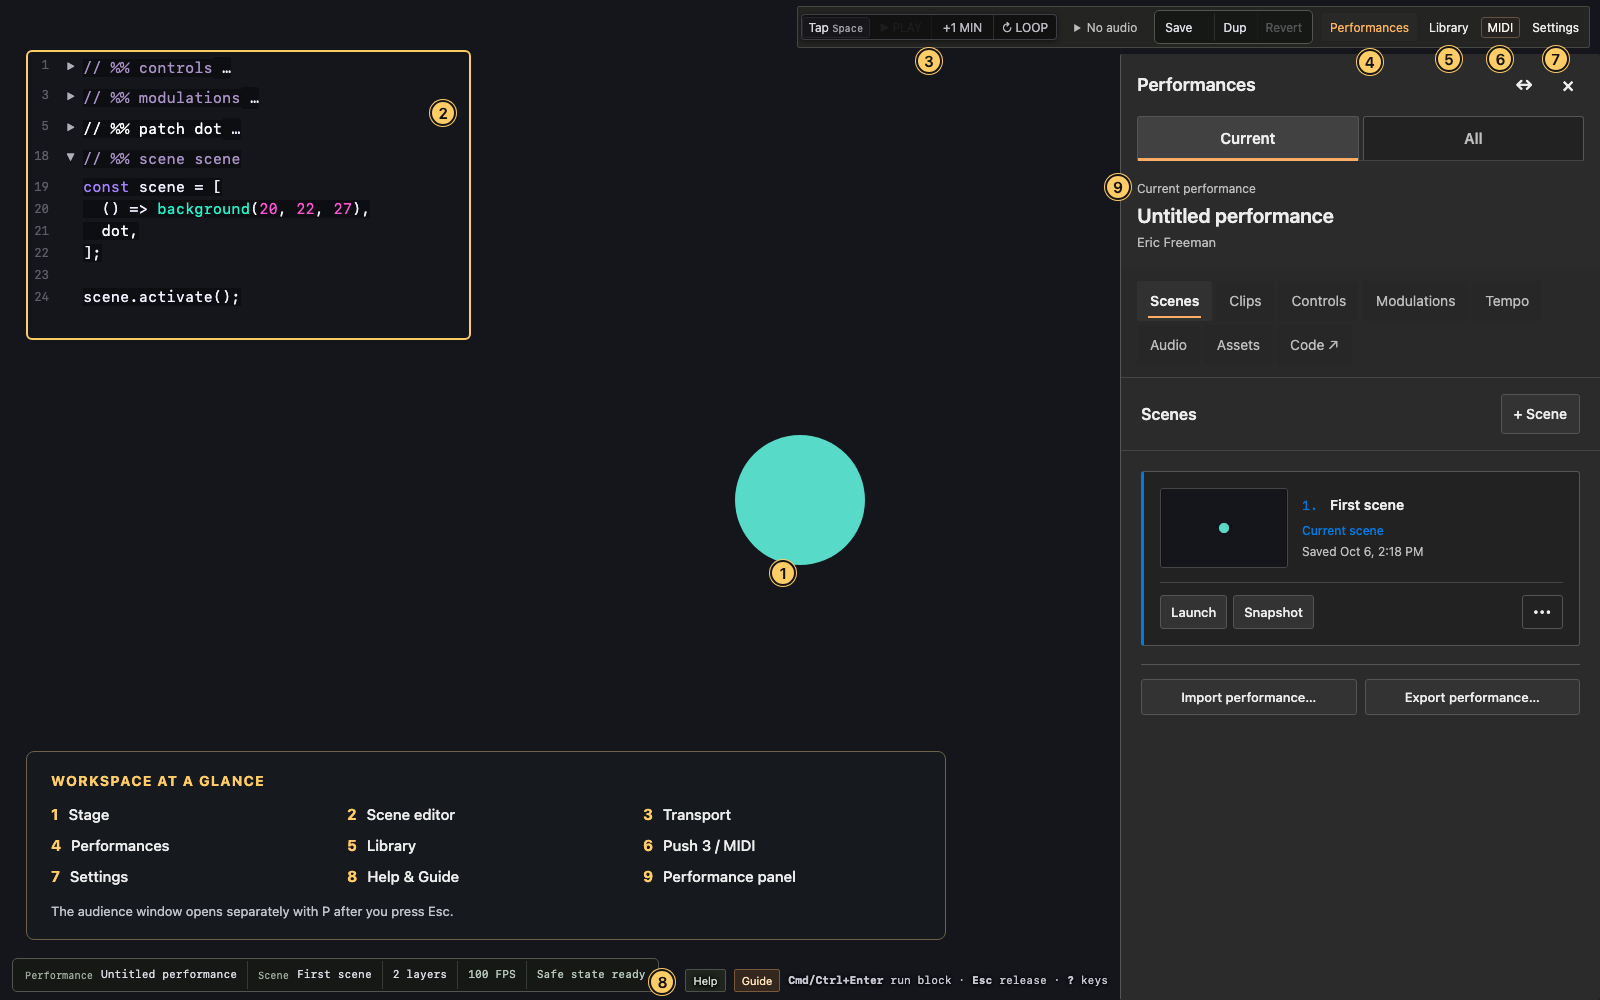Collapse the scene code block
Viewport: 1600px width, 1000px height.
coord(70,157)
